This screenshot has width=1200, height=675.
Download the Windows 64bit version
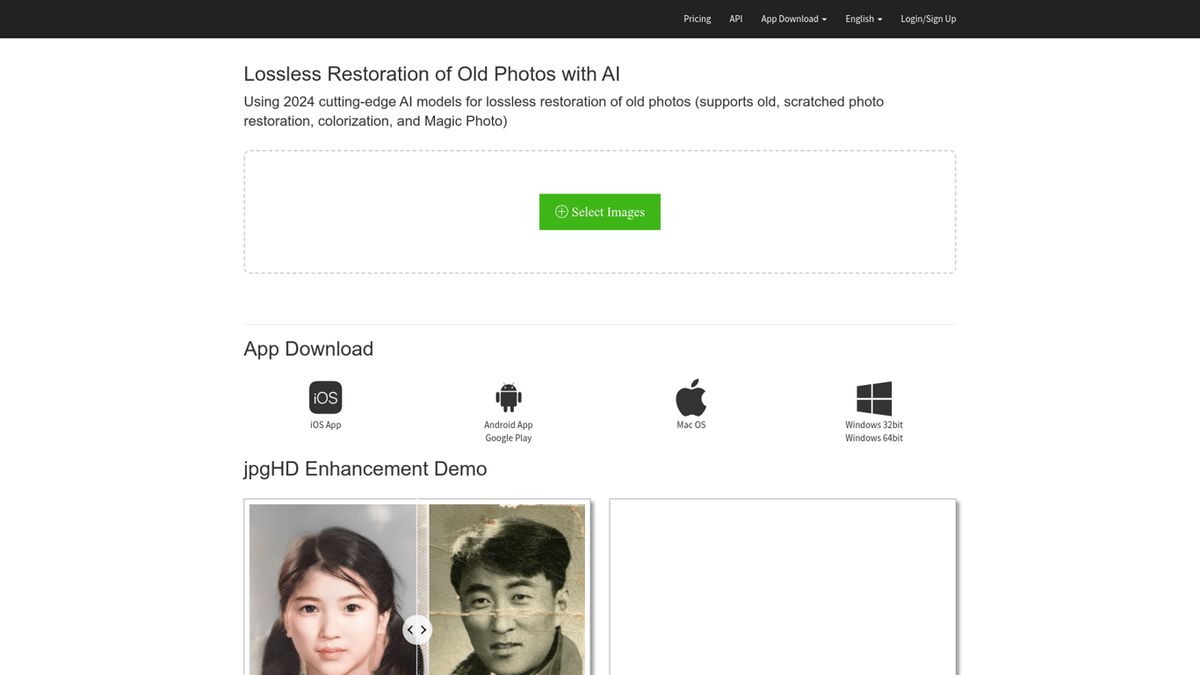[x=874, y=438]
